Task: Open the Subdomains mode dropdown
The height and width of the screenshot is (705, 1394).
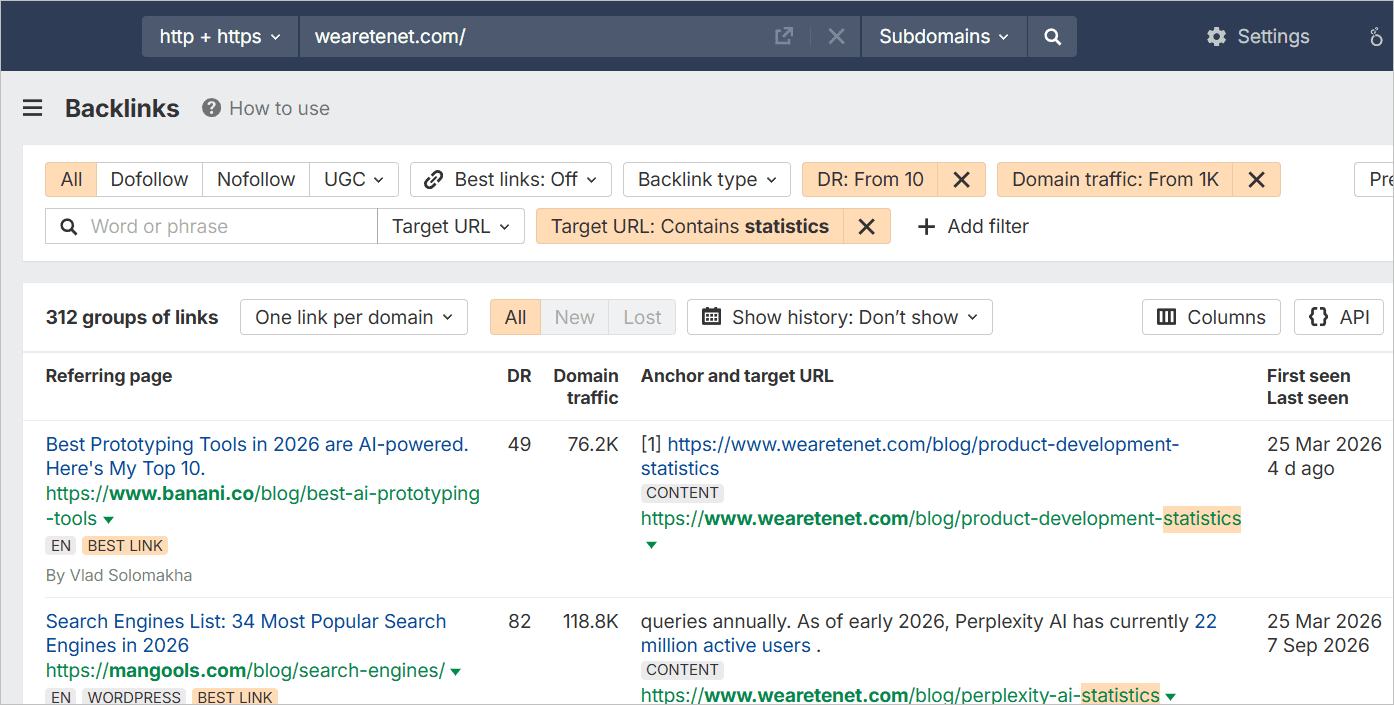Action: pyautogui.click(x=944, y=37)
